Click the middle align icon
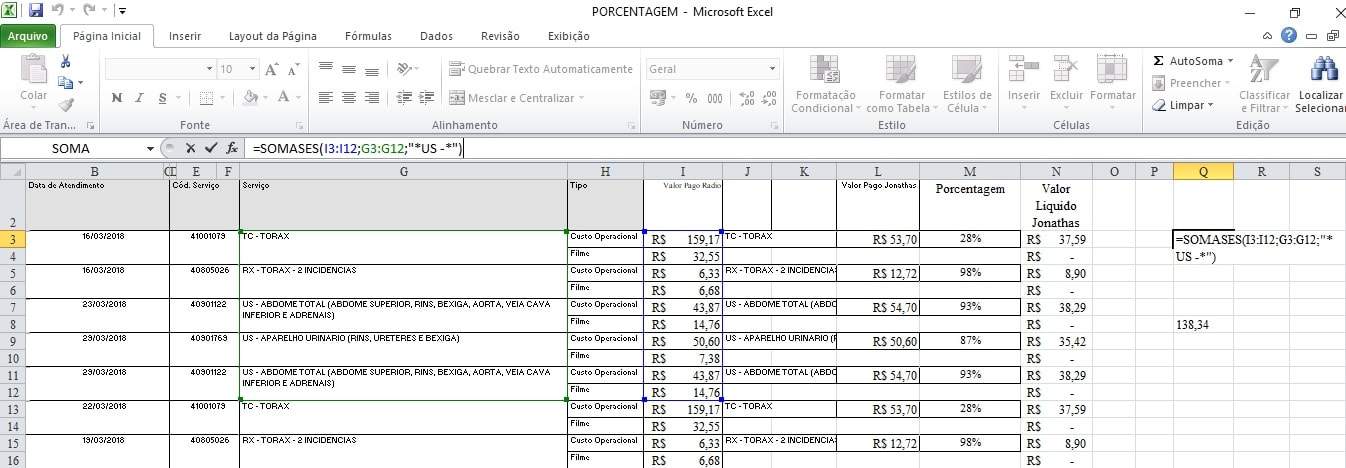Screen dimensions: 1346x468 348,69
